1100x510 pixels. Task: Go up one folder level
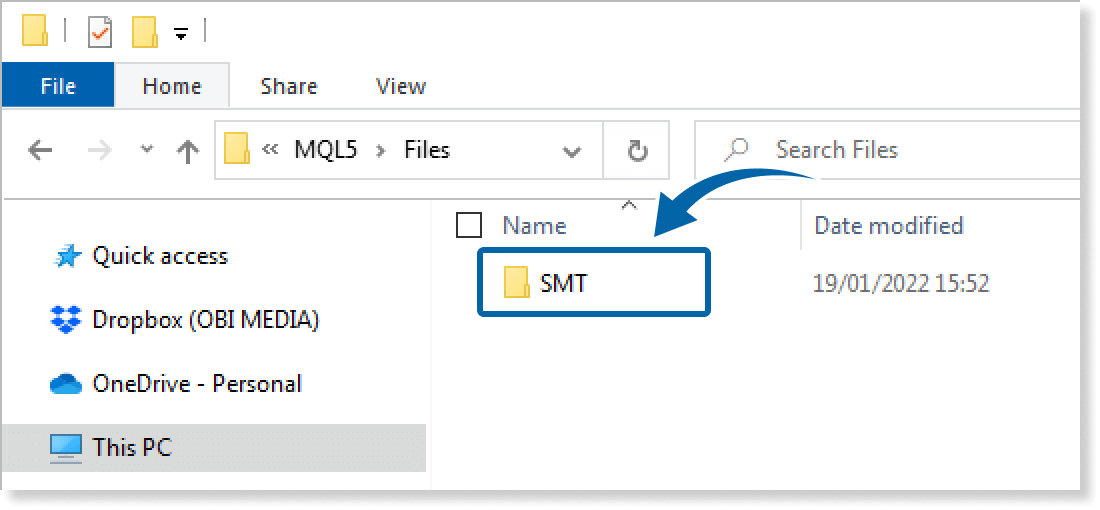187,151
